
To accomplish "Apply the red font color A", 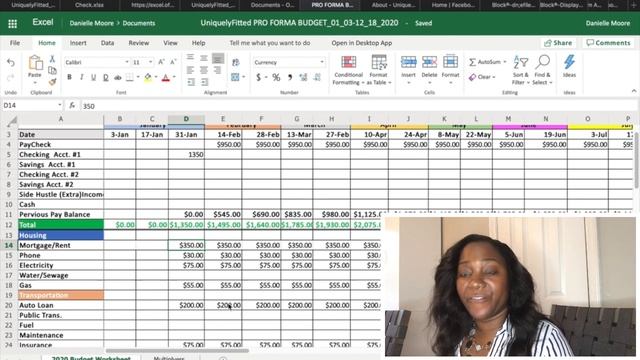I will coord(166,77).
